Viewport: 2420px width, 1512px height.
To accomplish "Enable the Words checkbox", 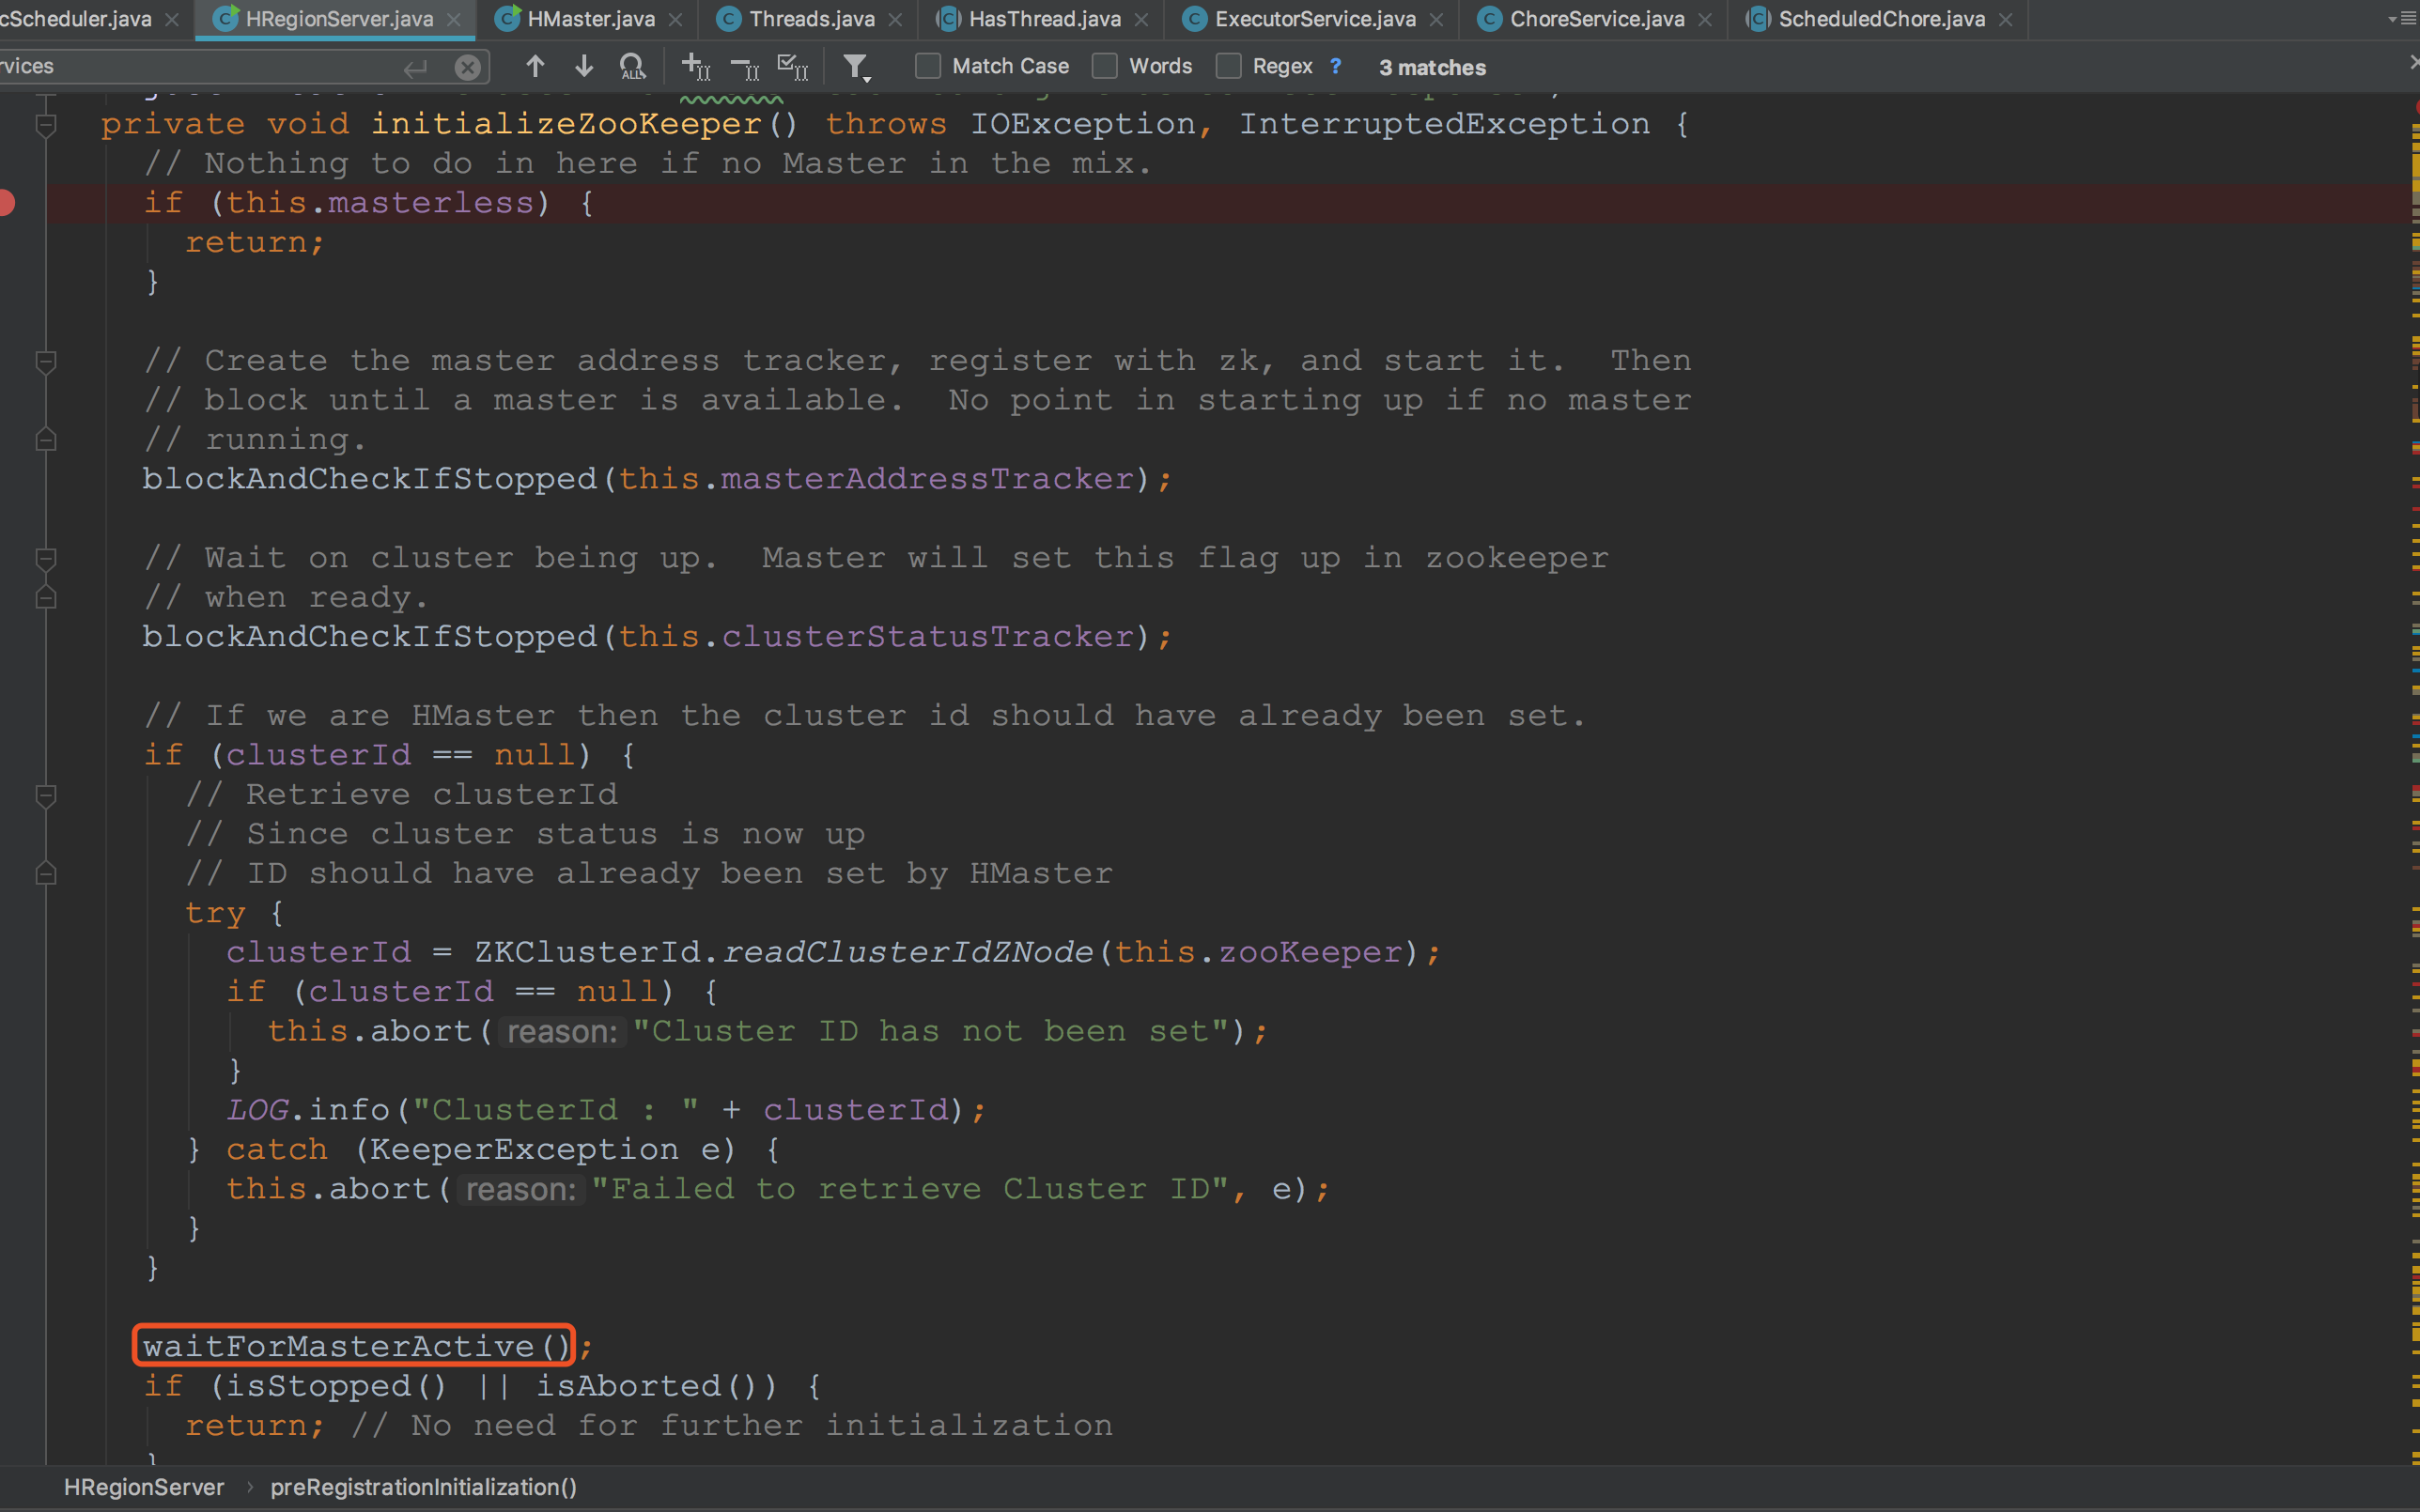I will pyautogui.click(x=1105, y=67).
